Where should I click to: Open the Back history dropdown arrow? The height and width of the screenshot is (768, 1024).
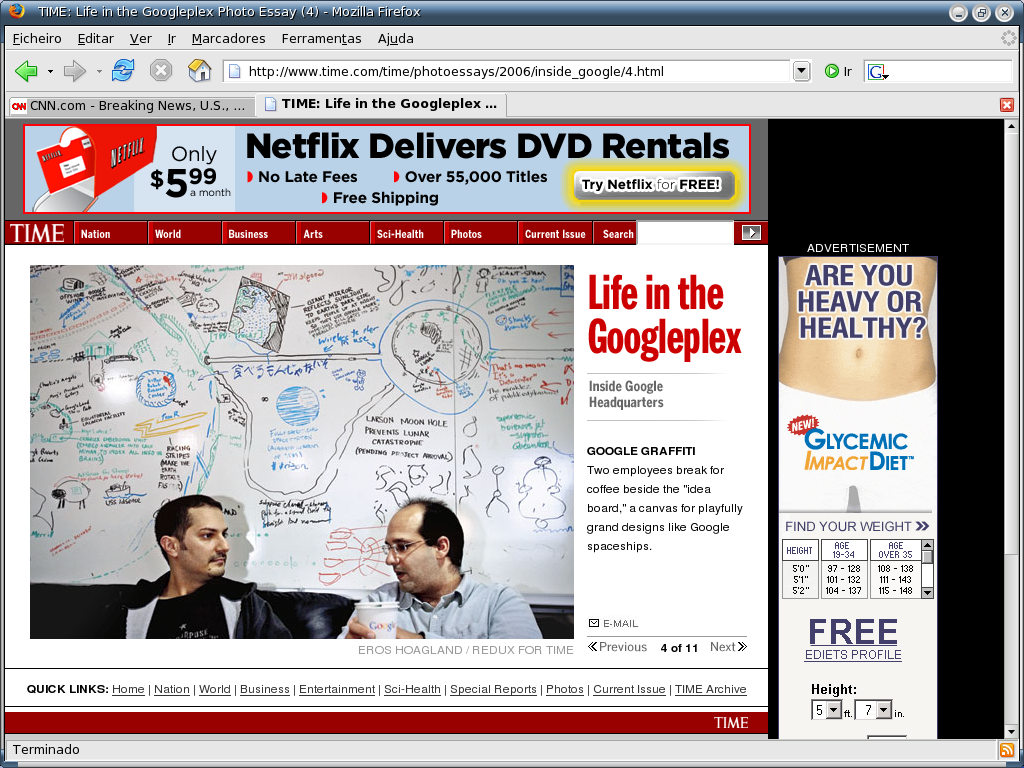[x=50, y=71]
